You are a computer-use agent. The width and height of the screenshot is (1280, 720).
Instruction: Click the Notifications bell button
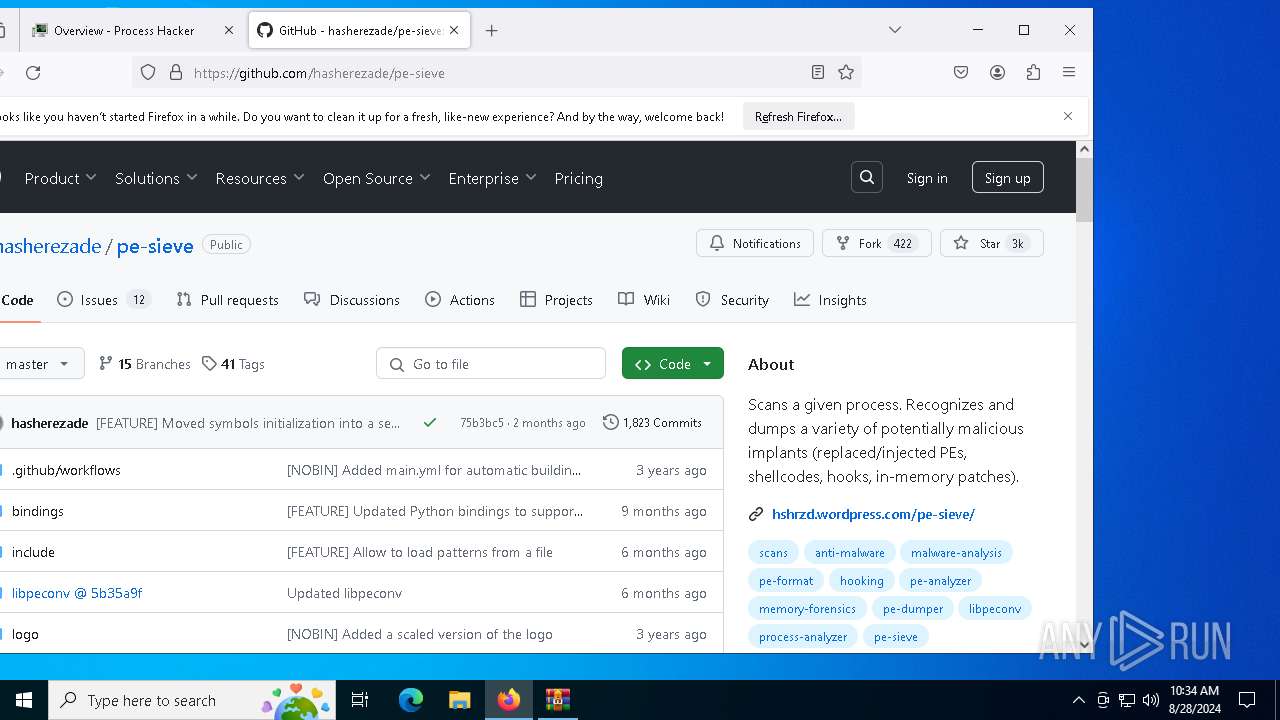[755, 243]
